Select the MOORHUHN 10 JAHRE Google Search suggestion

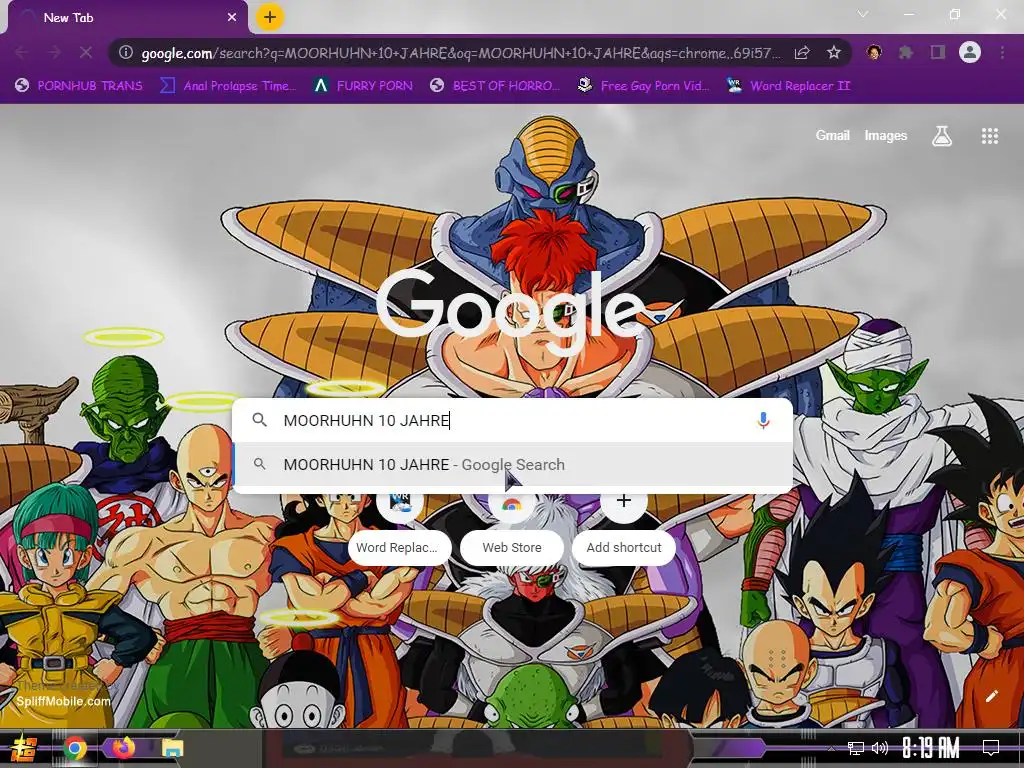point(513,465)
